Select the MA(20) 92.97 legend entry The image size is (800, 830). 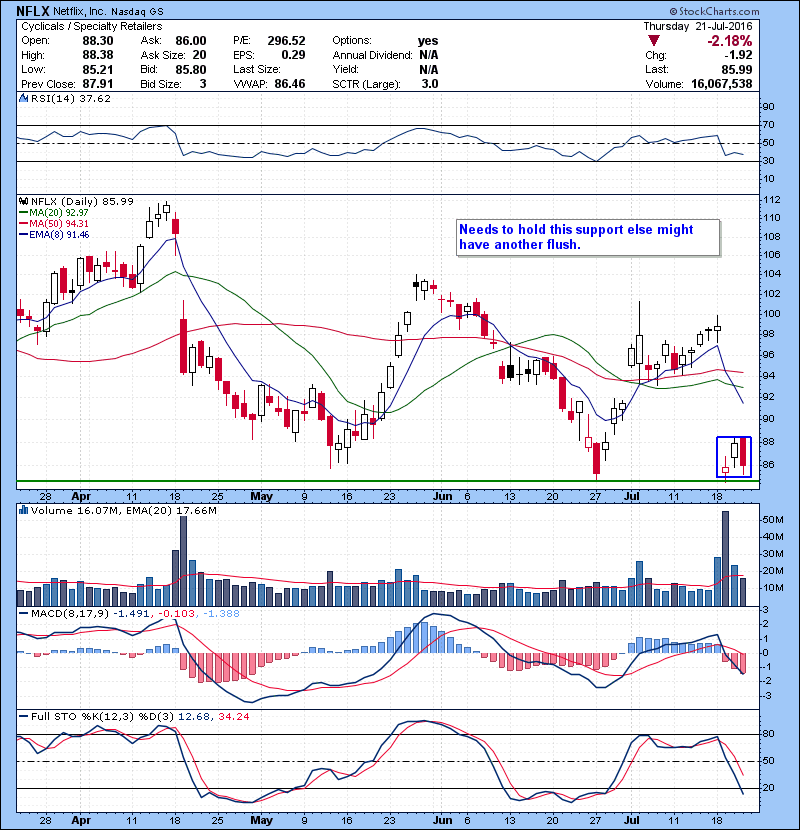54,213
